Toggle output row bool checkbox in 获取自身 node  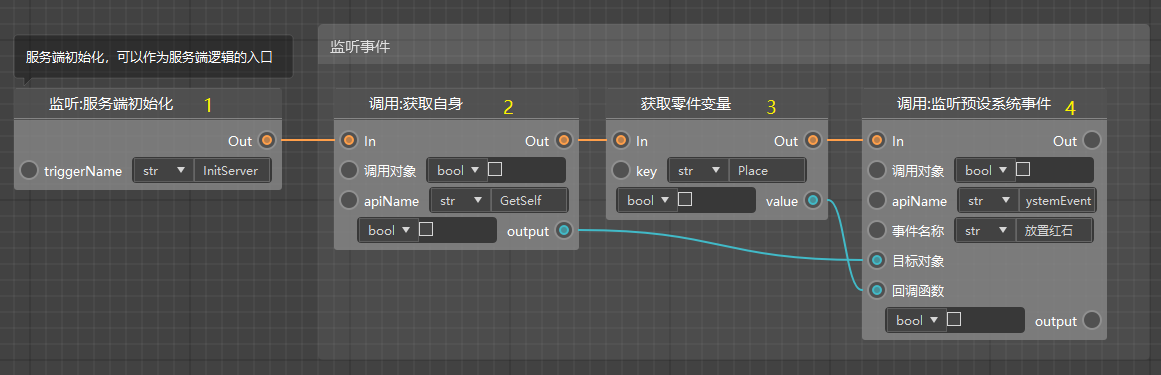426,230
